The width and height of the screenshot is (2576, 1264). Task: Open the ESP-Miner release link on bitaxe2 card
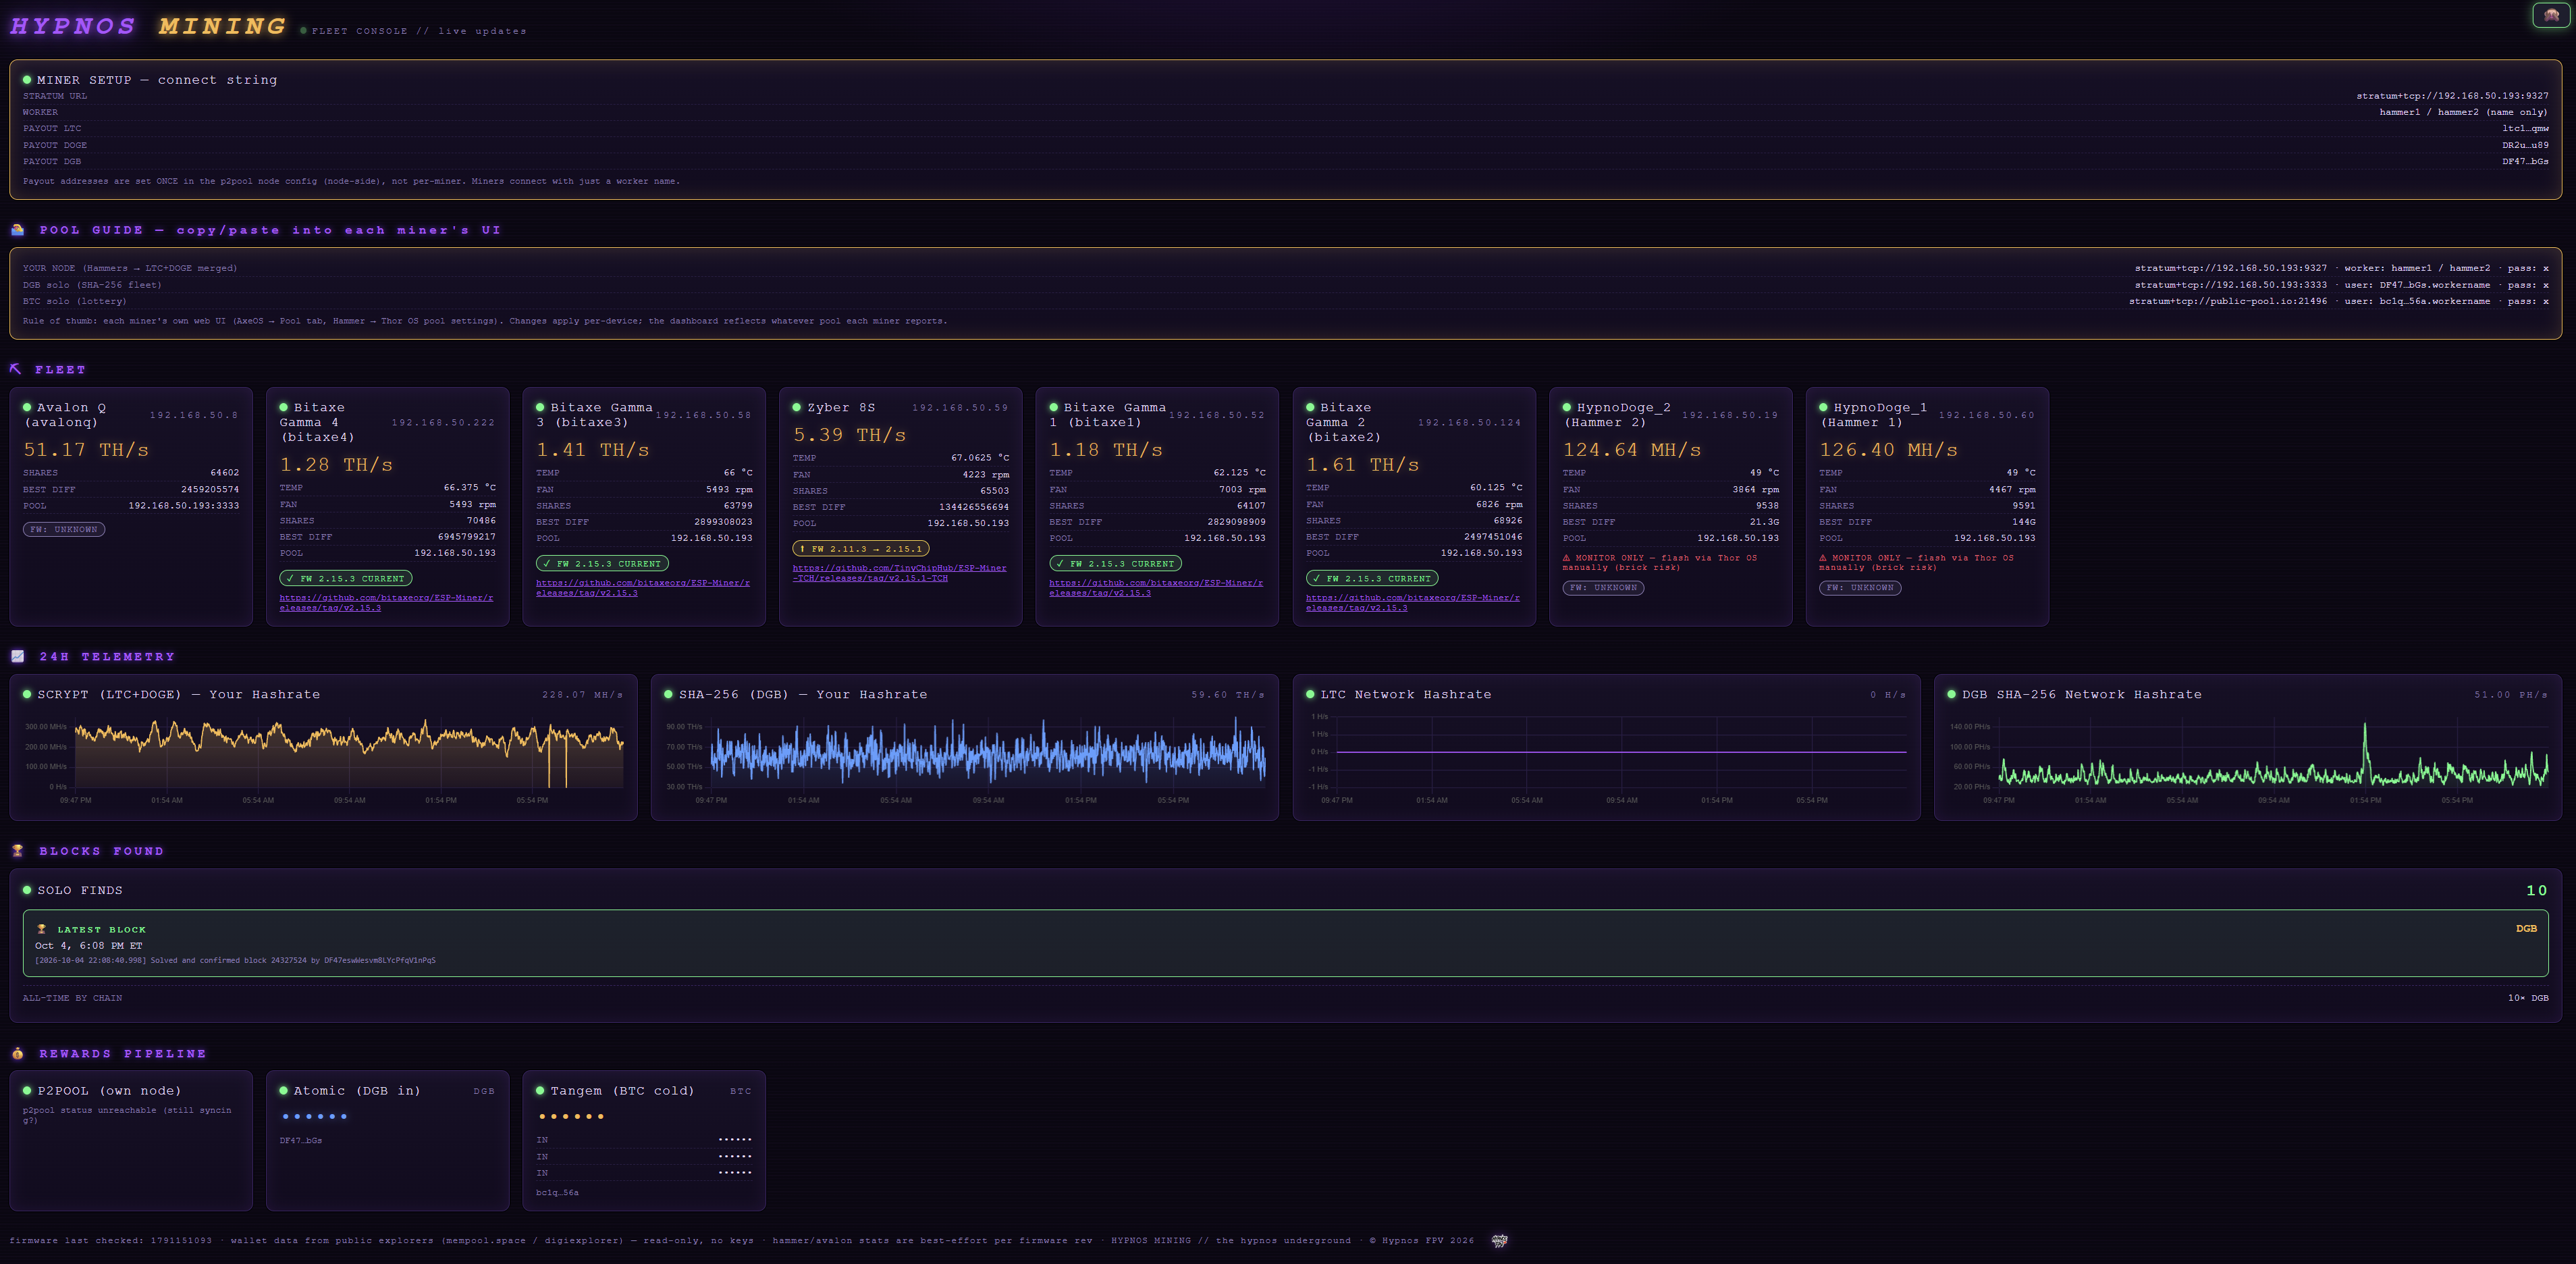coord(1413,602)
